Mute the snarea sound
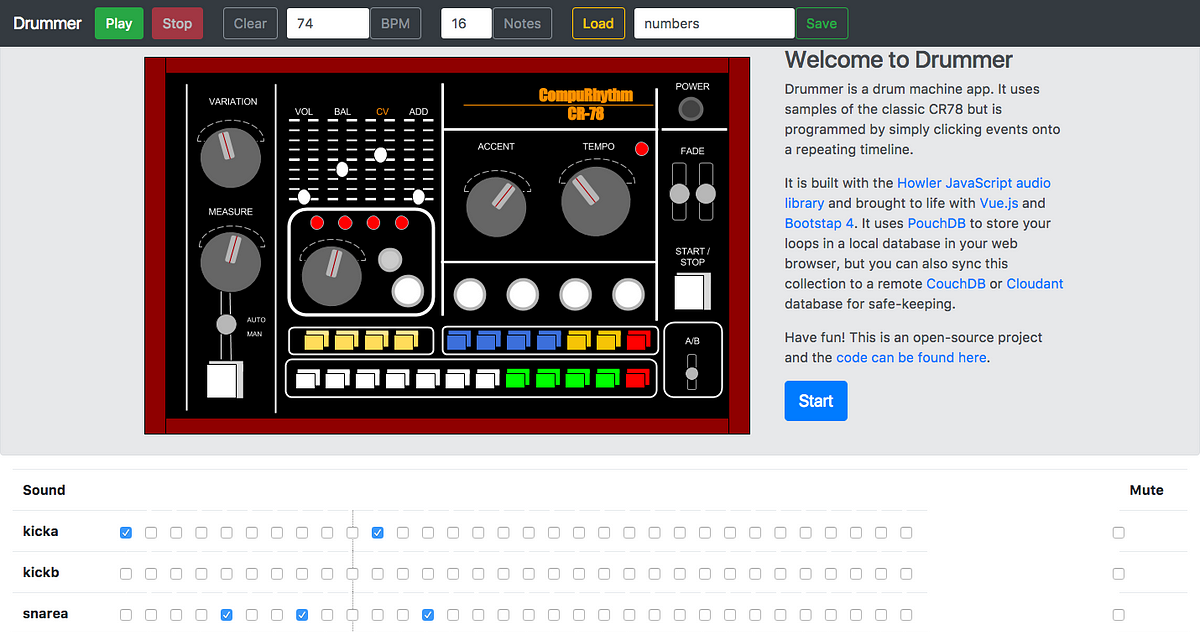This screenshot has height=632, width=1200. pyautogui.click(x=1118, y=614)
